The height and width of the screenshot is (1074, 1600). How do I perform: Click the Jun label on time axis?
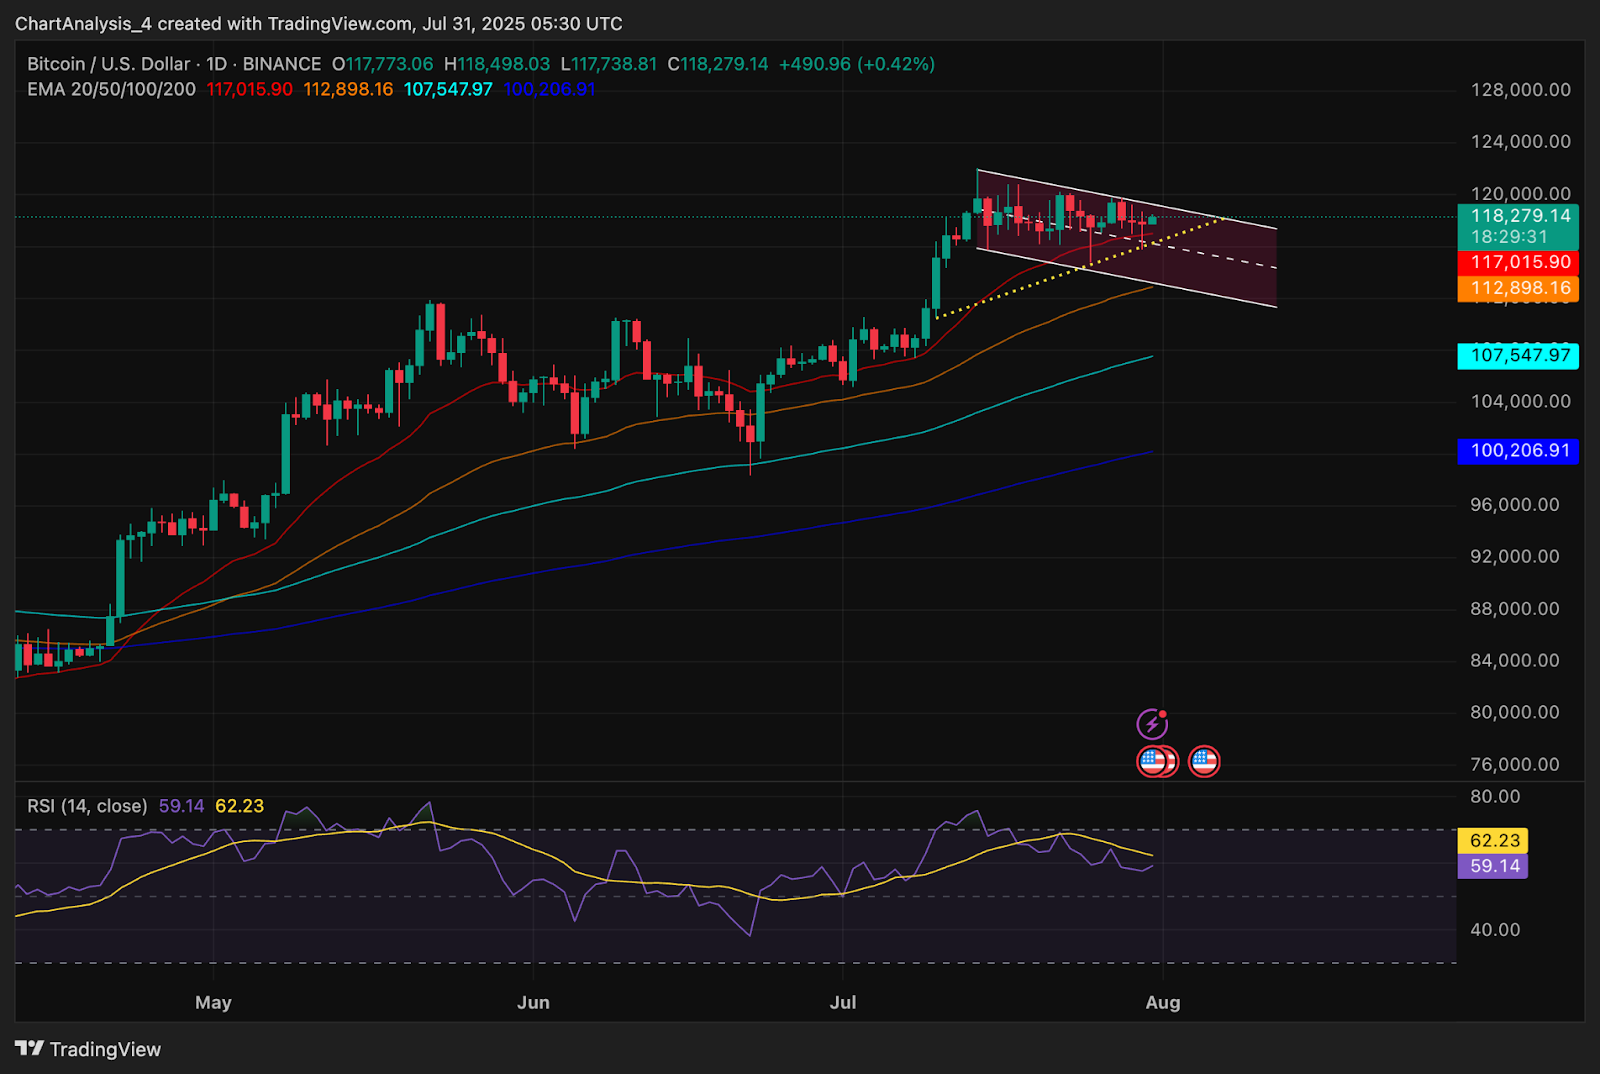(x=533, y=1002)
